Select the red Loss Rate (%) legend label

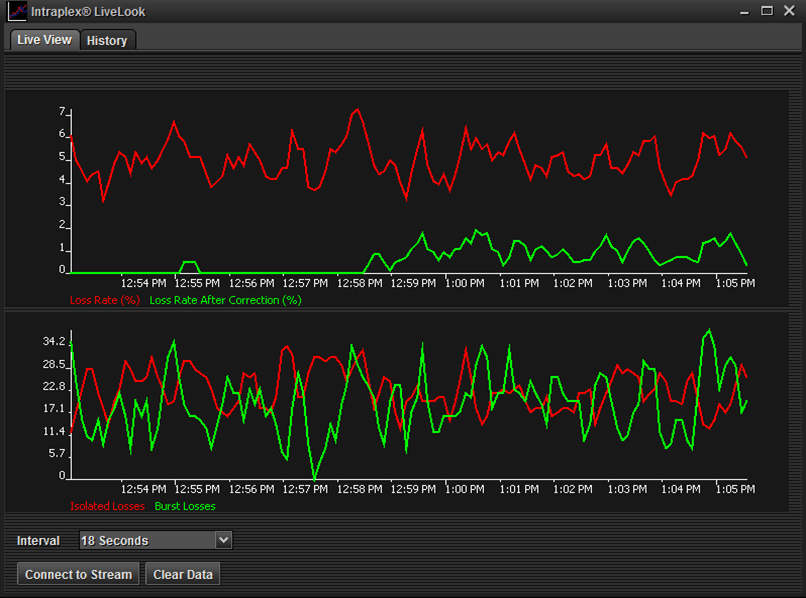click(x=105, y=299)
